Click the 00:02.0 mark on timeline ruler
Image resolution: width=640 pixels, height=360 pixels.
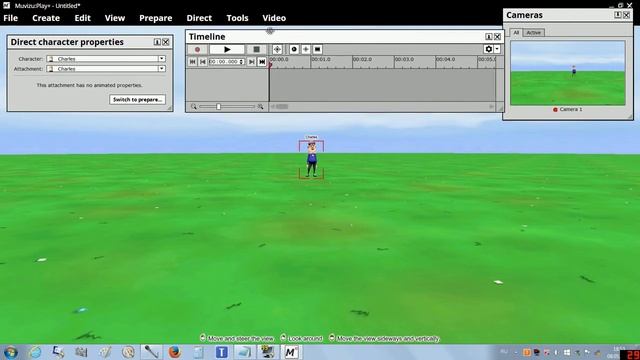[x=362, y=60]
